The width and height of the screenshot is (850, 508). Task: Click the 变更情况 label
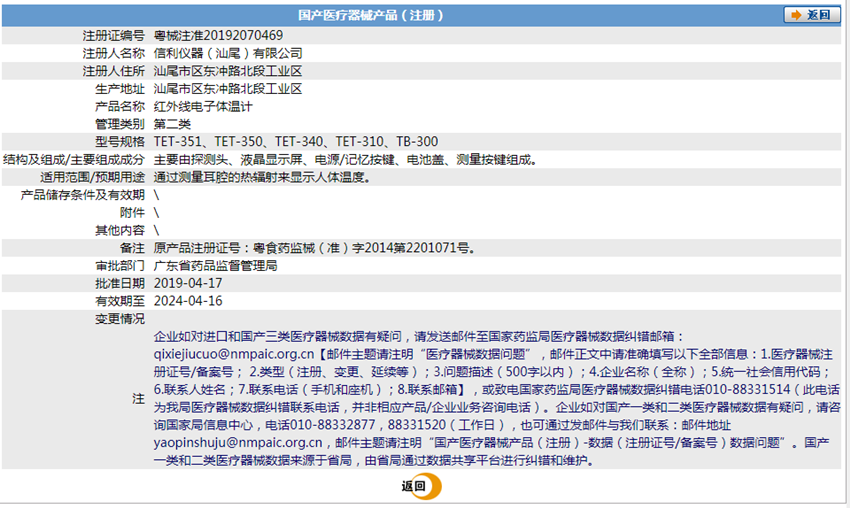tap(120, 319)
